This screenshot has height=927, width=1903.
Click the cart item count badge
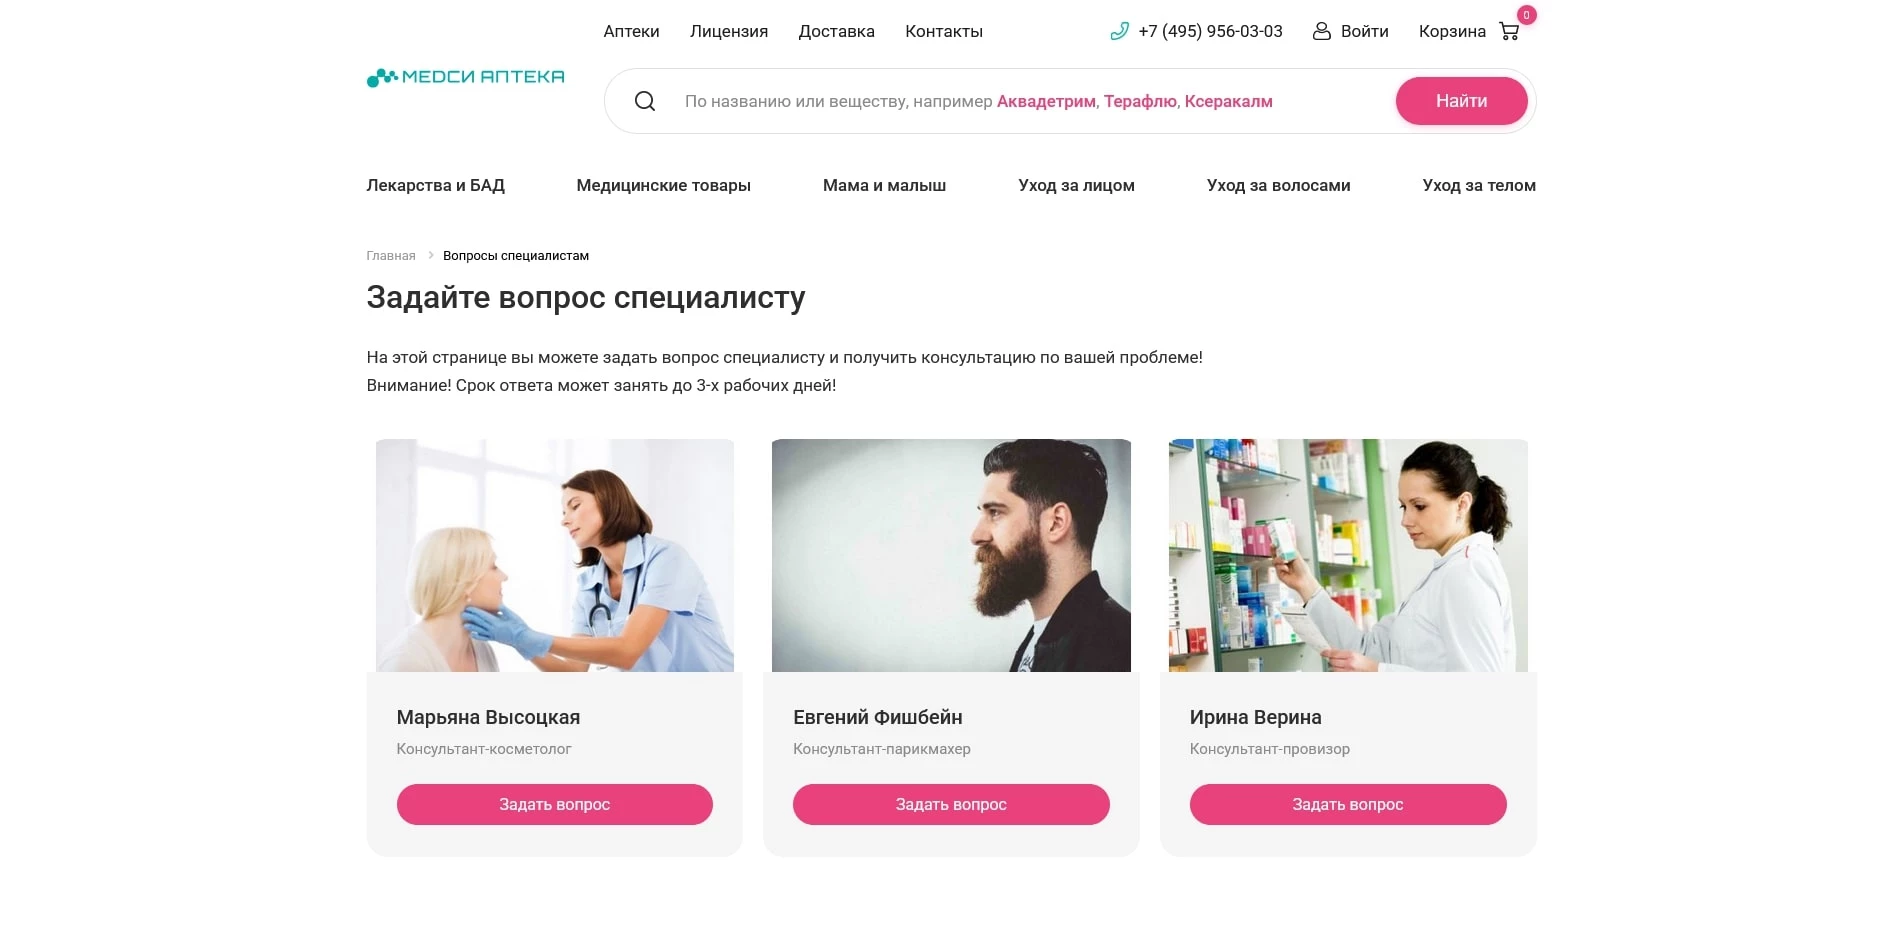click(1526, 15)
